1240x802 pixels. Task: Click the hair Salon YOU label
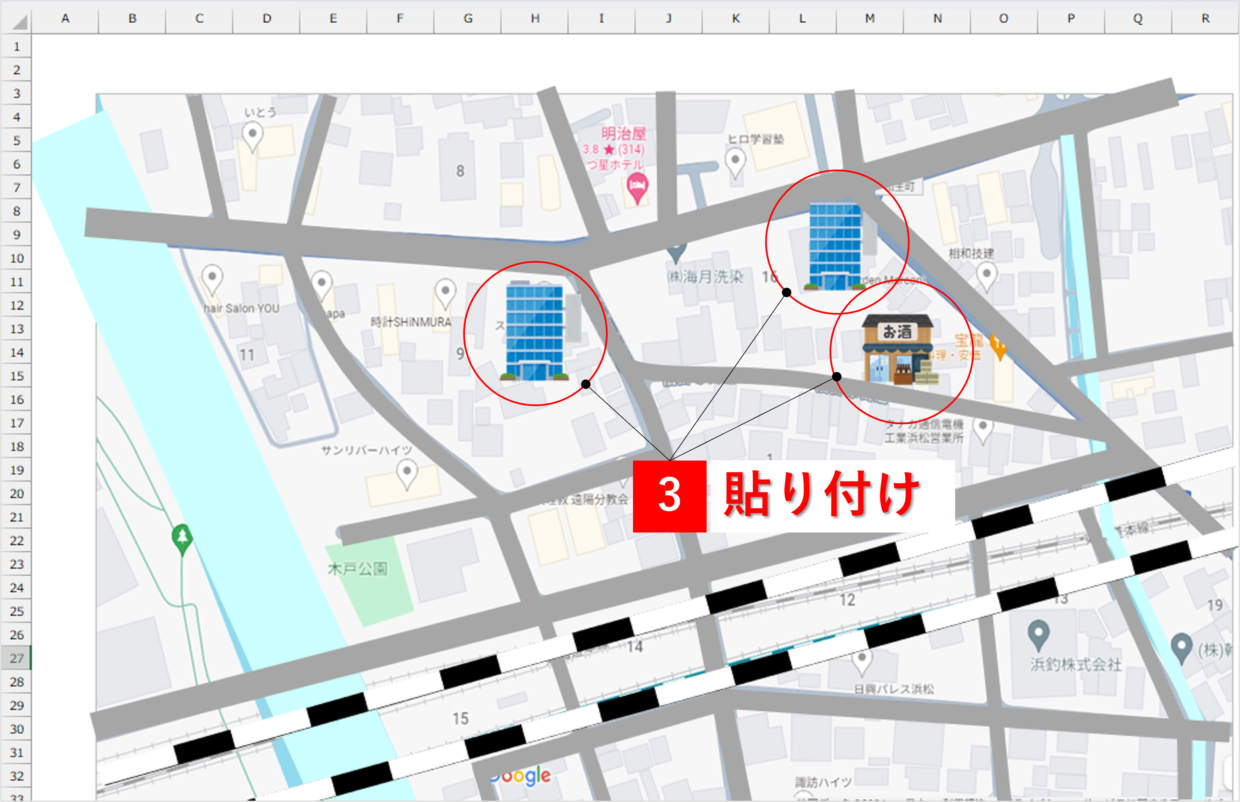(x=241, y=309)
